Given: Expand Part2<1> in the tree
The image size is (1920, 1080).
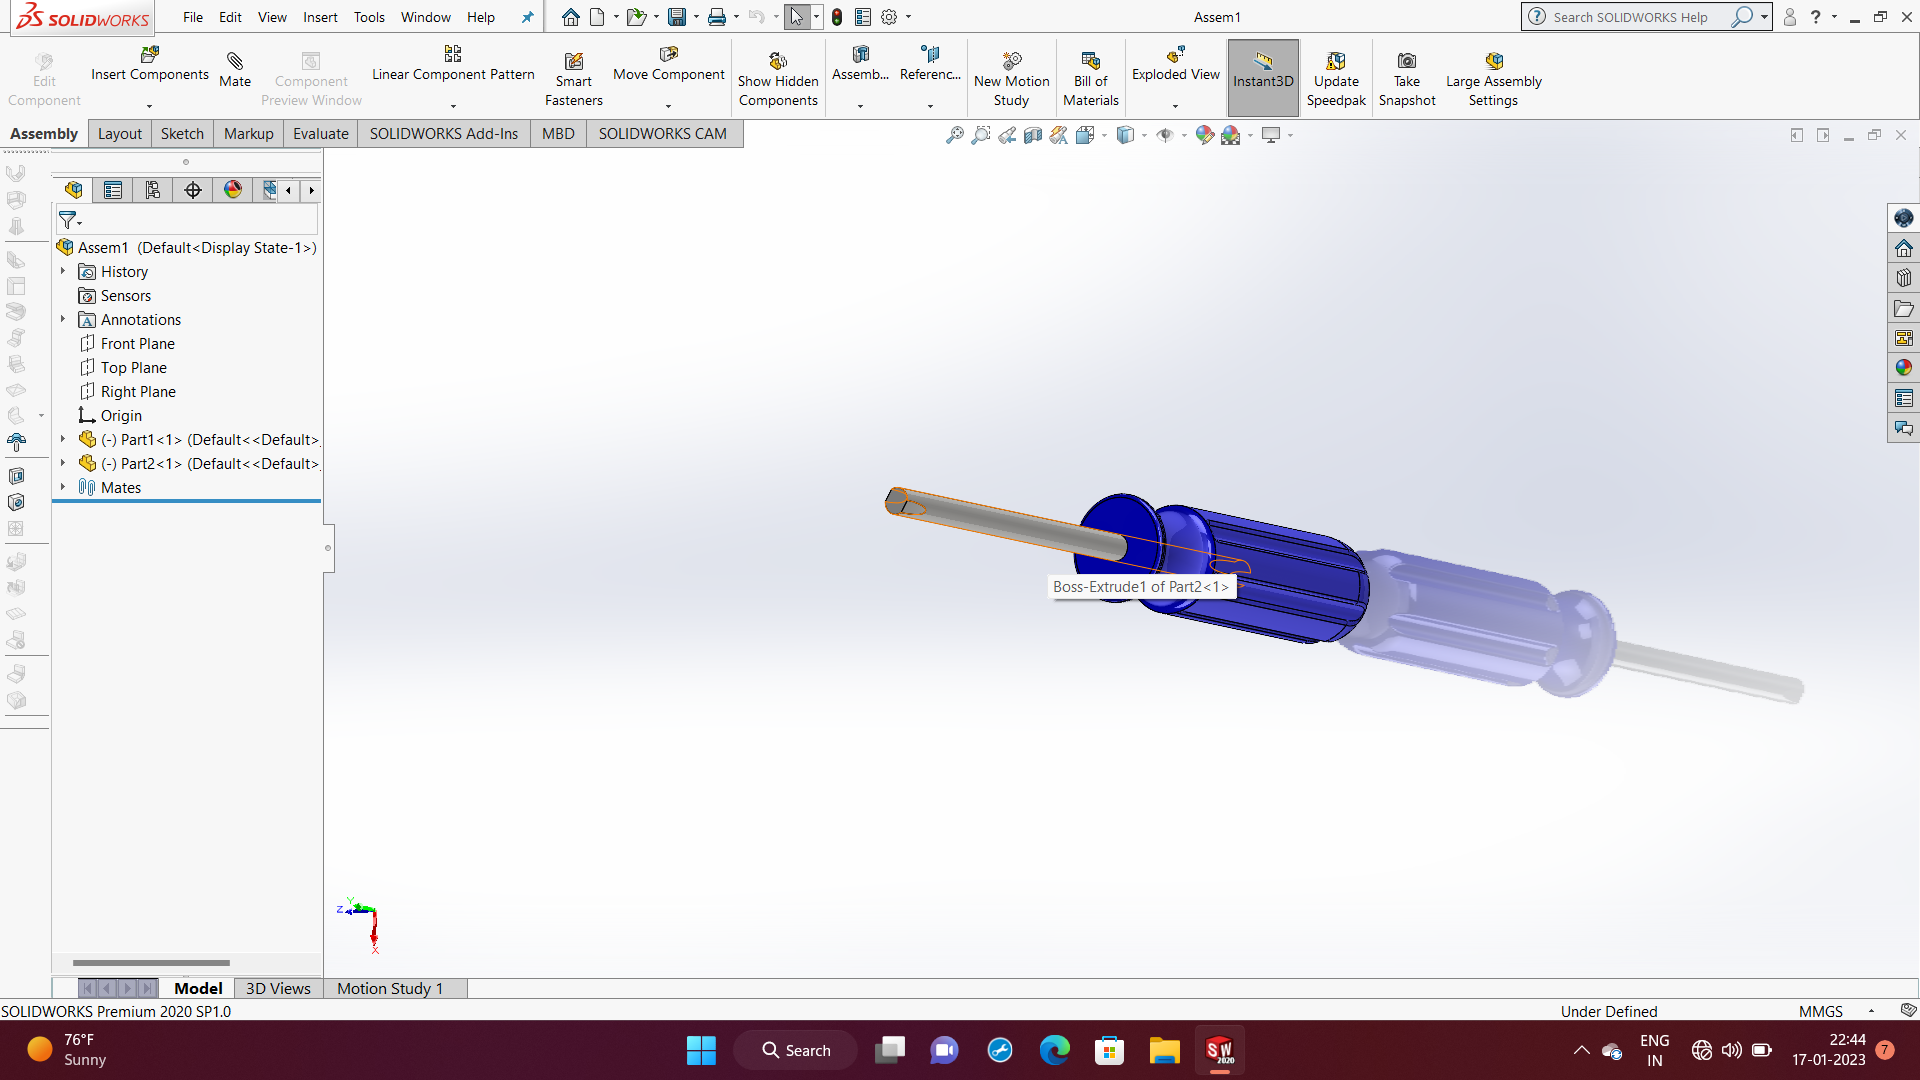Looking at the screenshot, I should 63,463.
